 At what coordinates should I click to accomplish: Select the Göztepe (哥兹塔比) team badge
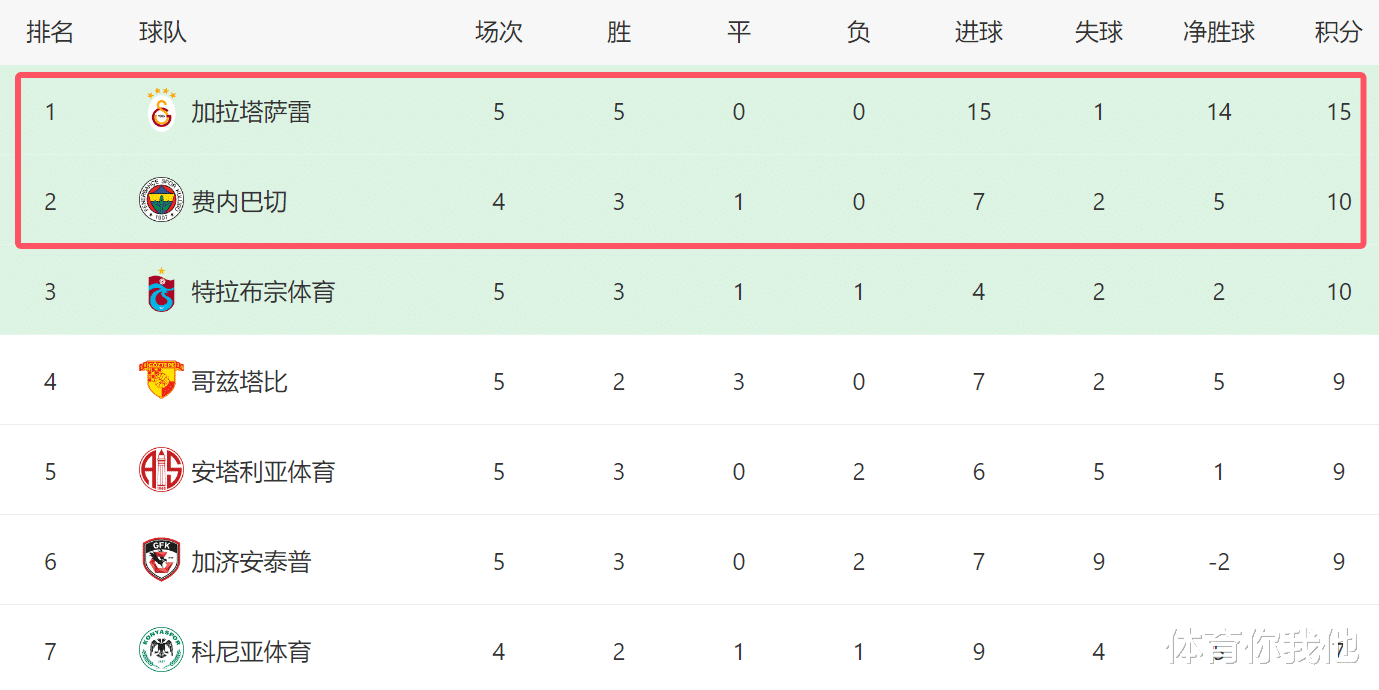coord(161,380)
